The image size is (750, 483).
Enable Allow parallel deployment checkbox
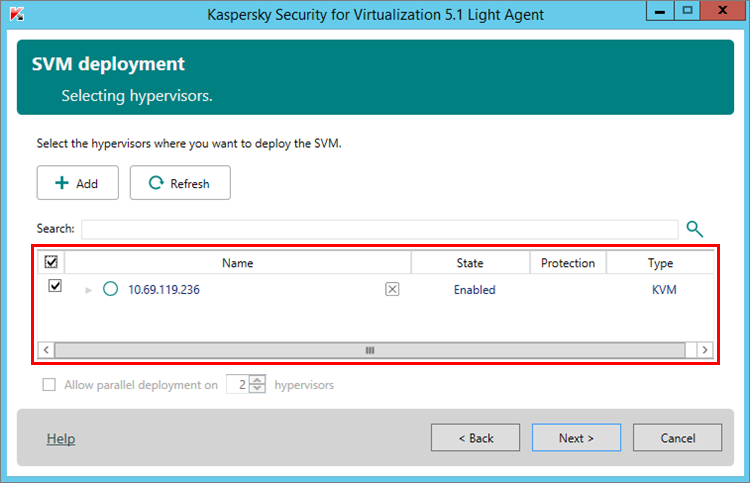coord(49,384)
